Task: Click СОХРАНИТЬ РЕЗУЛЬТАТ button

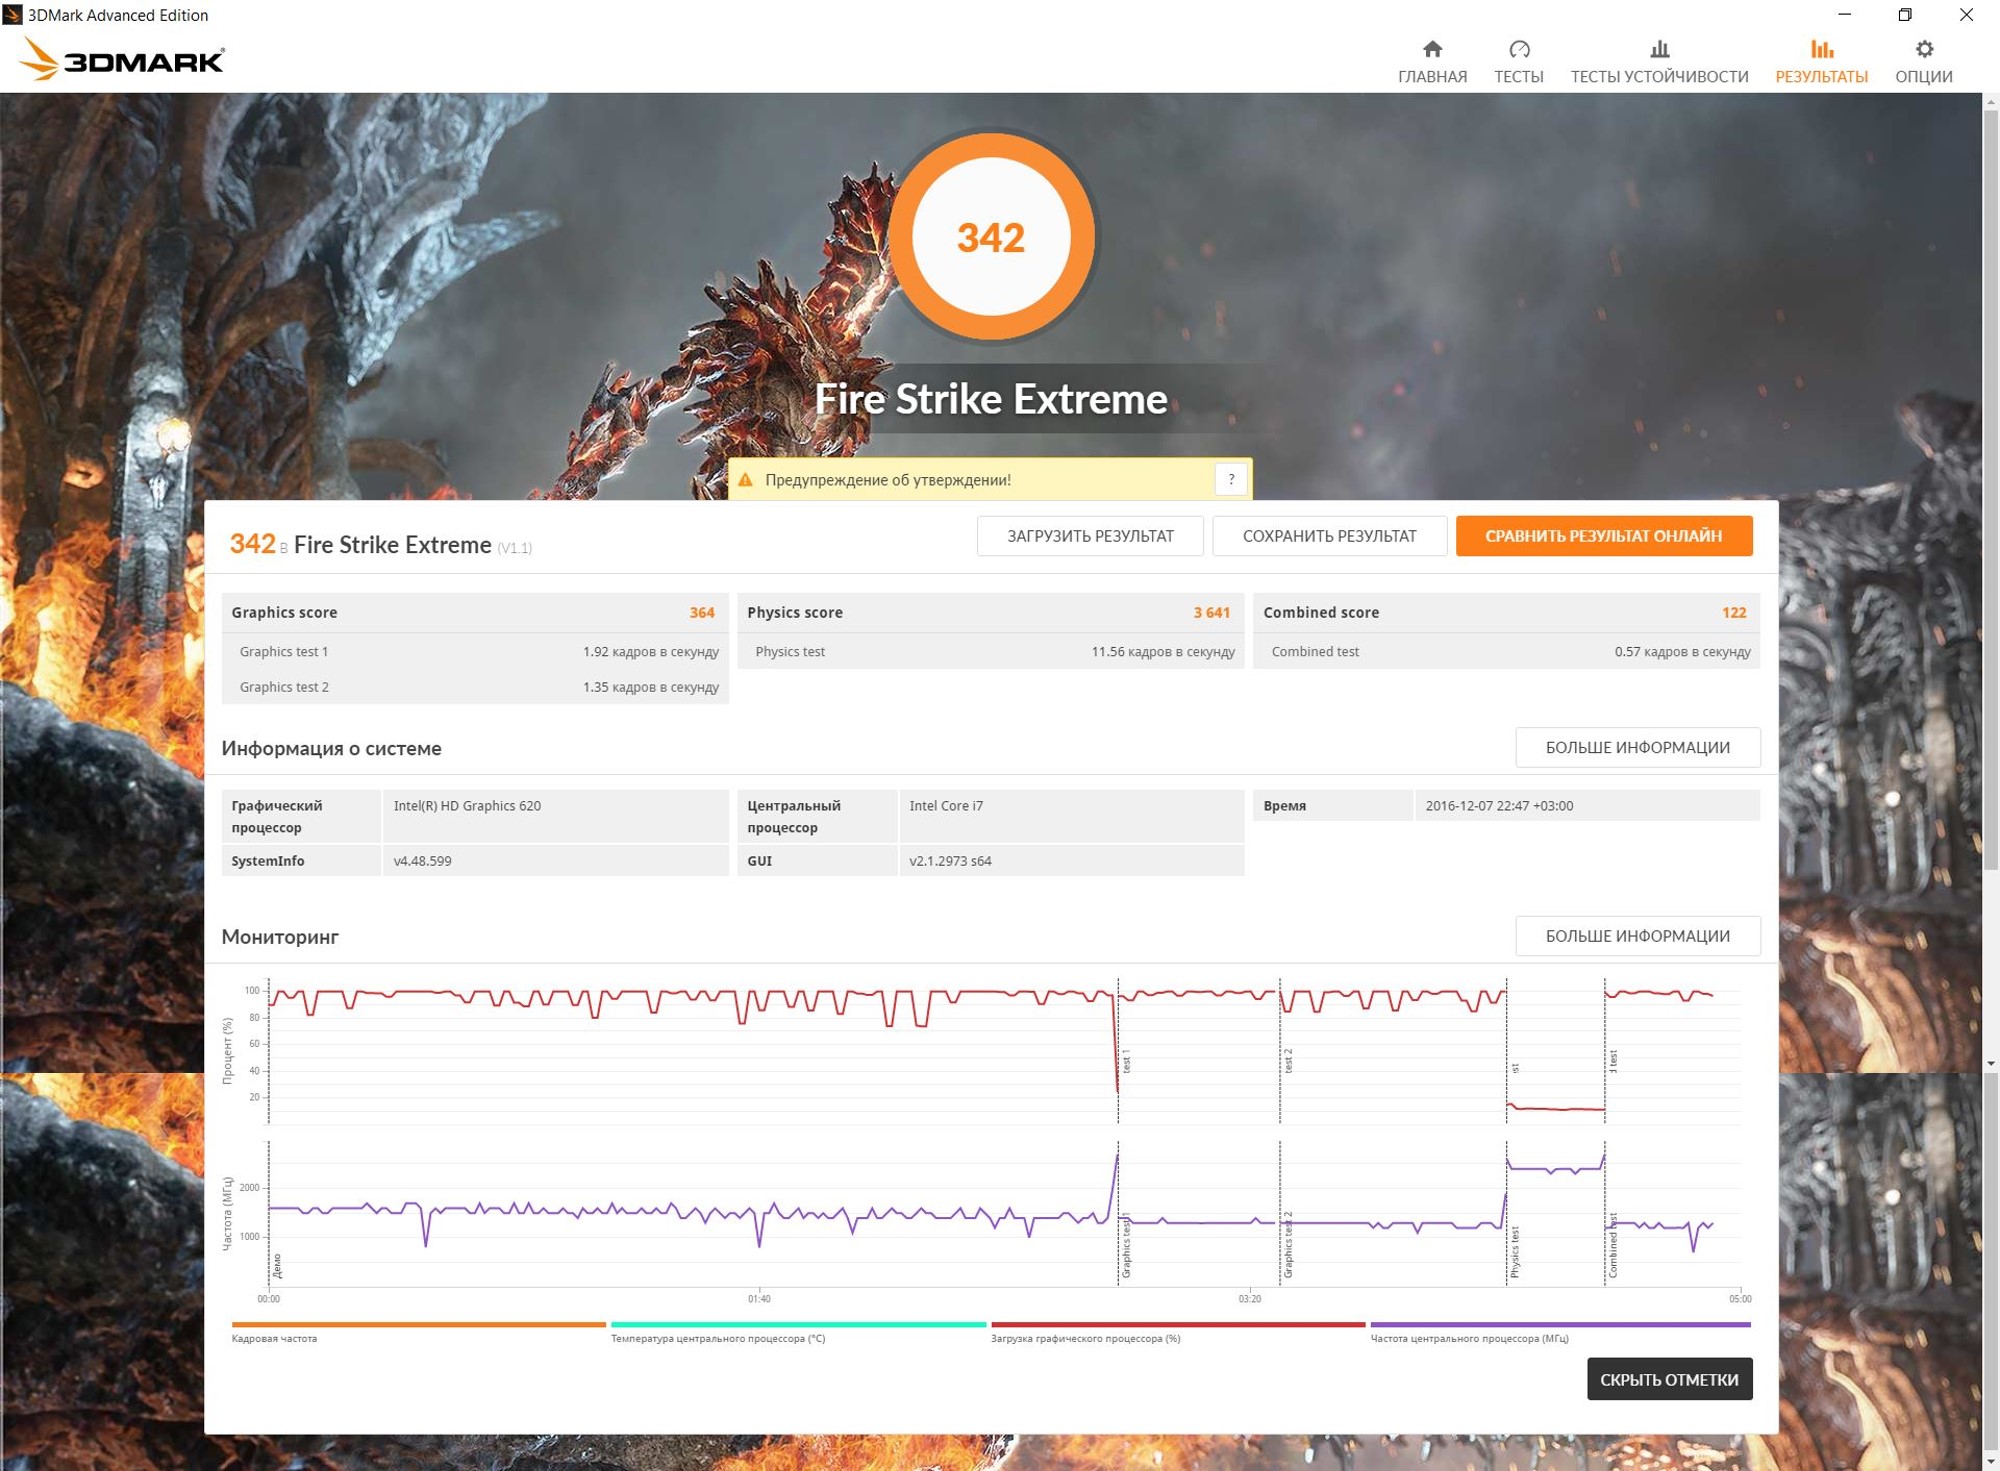Action: (1329, 536)
